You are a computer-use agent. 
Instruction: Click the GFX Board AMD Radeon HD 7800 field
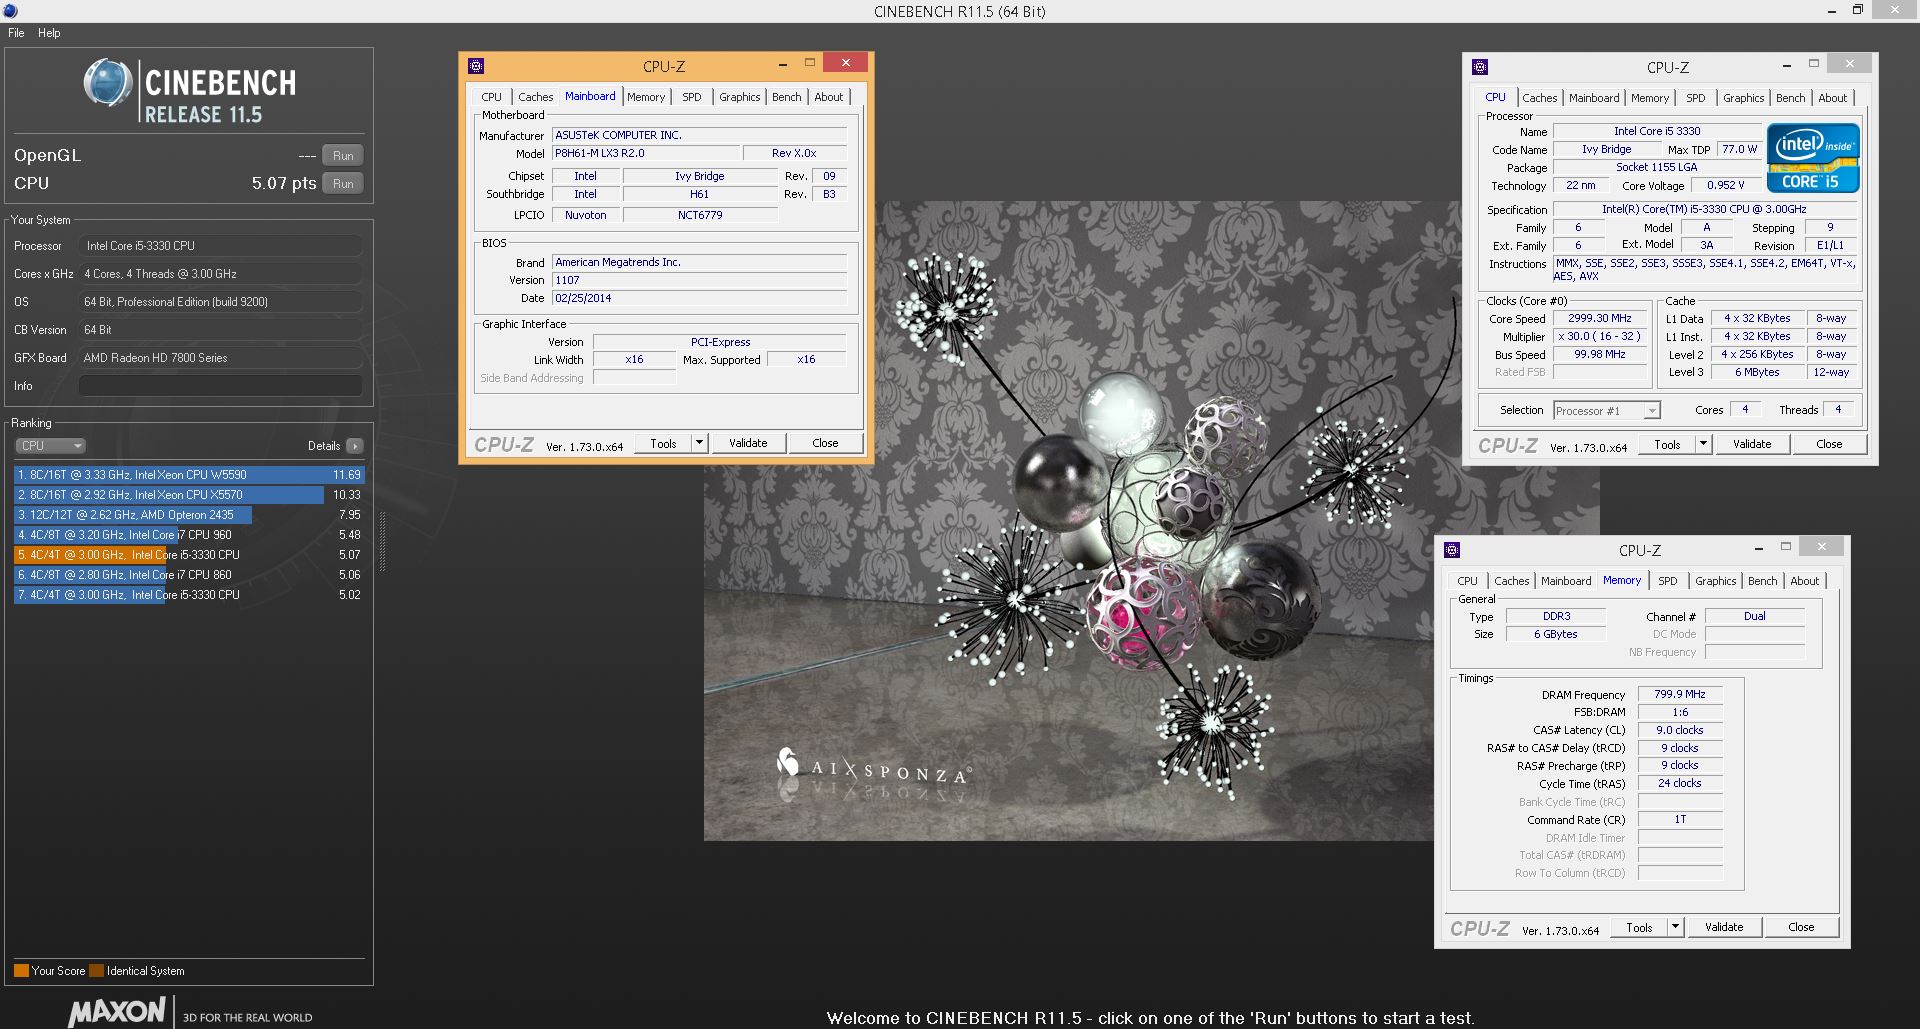[220, 358]
